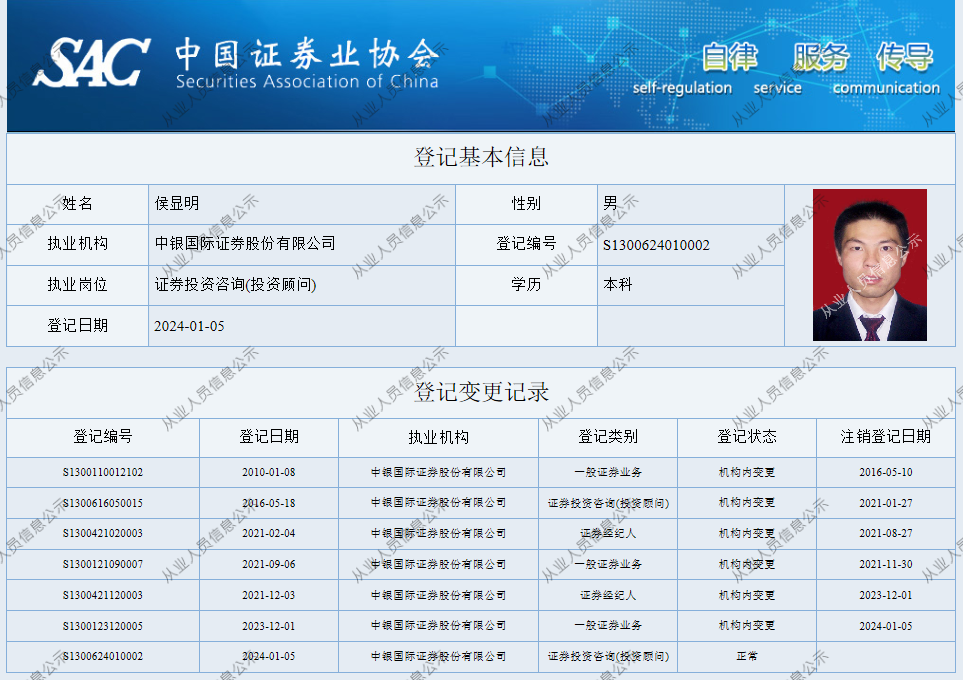Click the 登记日期 column header in records table
Screen dimensions: 963x680
(269, 437)
